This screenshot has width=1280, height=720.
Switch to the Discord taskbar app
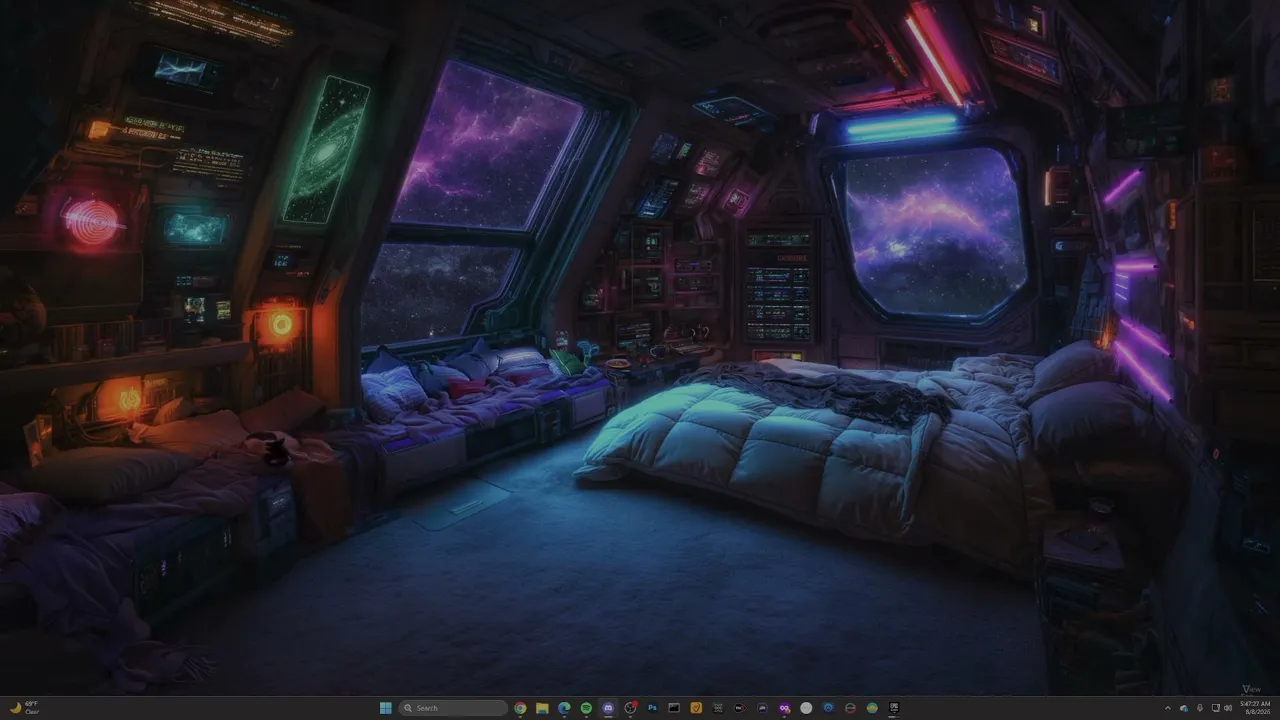coord(608,708)
